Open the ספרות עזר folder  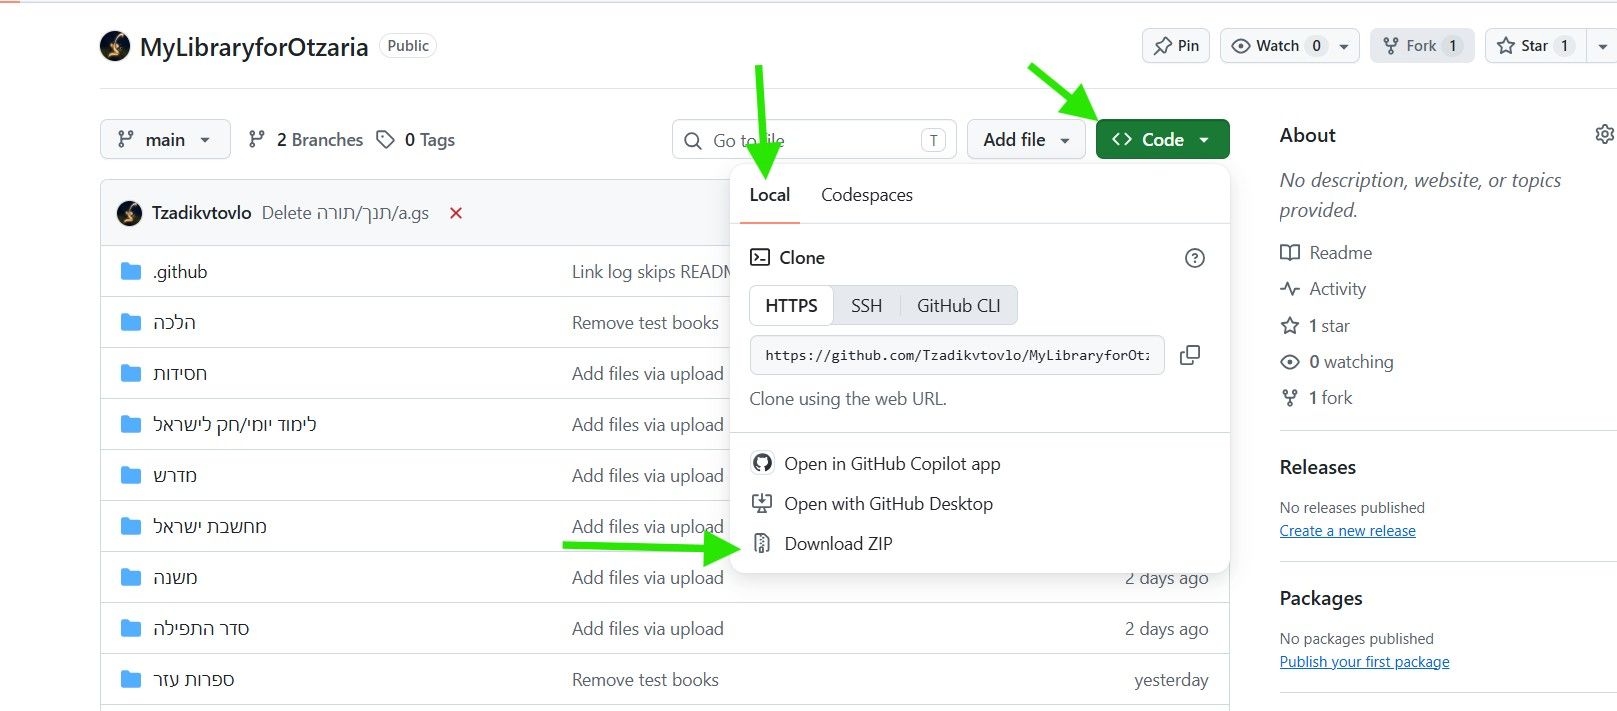(194, 680)
